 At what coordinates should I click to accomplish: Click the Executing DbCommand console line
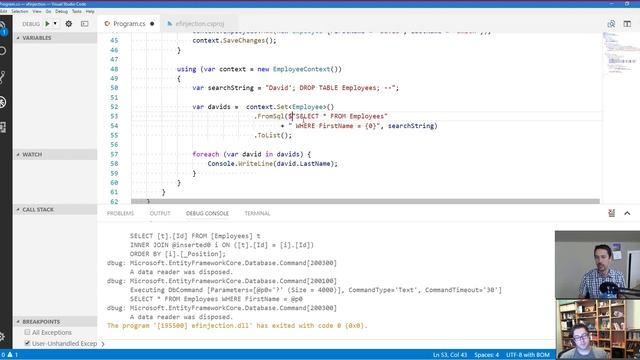click(x=316, y=290)
